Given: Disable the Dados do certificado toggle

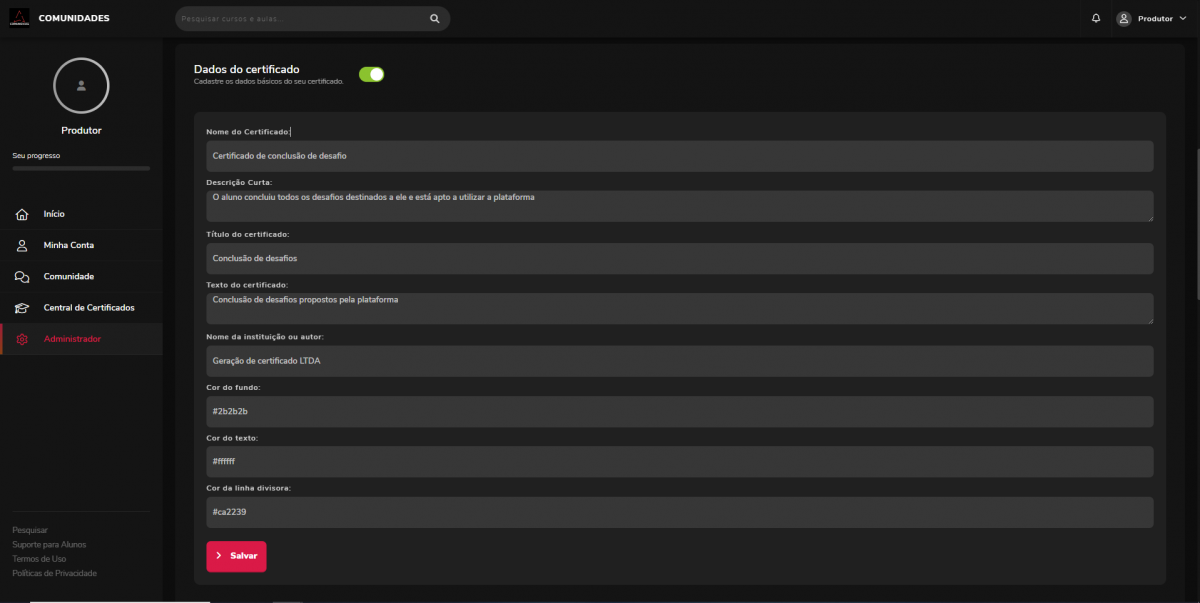Looking at the screenshot, I should (x=371, y=74).
